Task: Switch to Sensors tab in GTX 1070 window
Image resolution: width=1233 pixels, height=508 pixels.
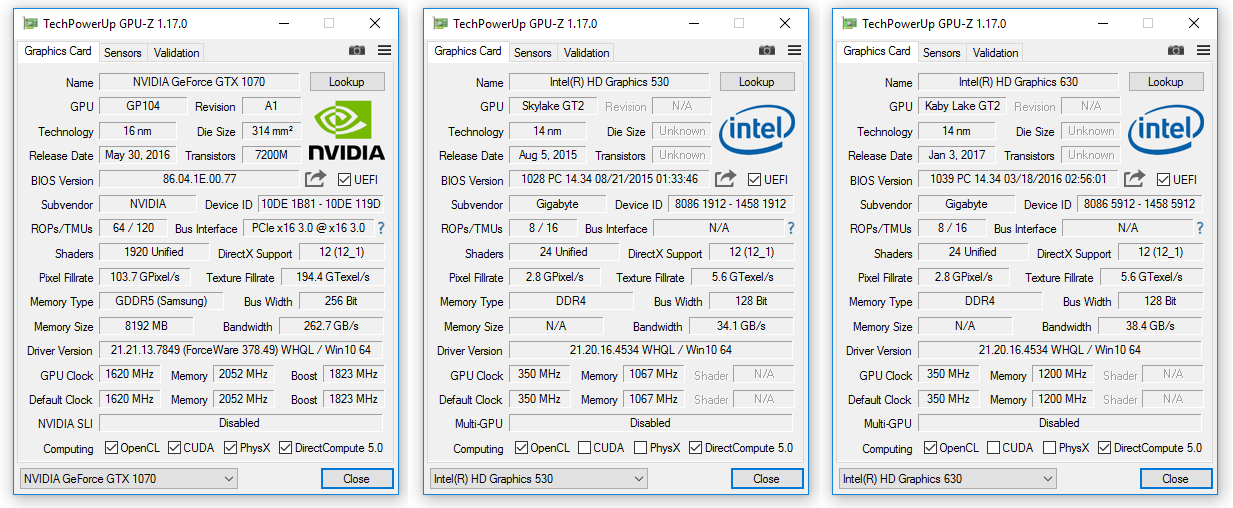Action: [x=123, y=53]
